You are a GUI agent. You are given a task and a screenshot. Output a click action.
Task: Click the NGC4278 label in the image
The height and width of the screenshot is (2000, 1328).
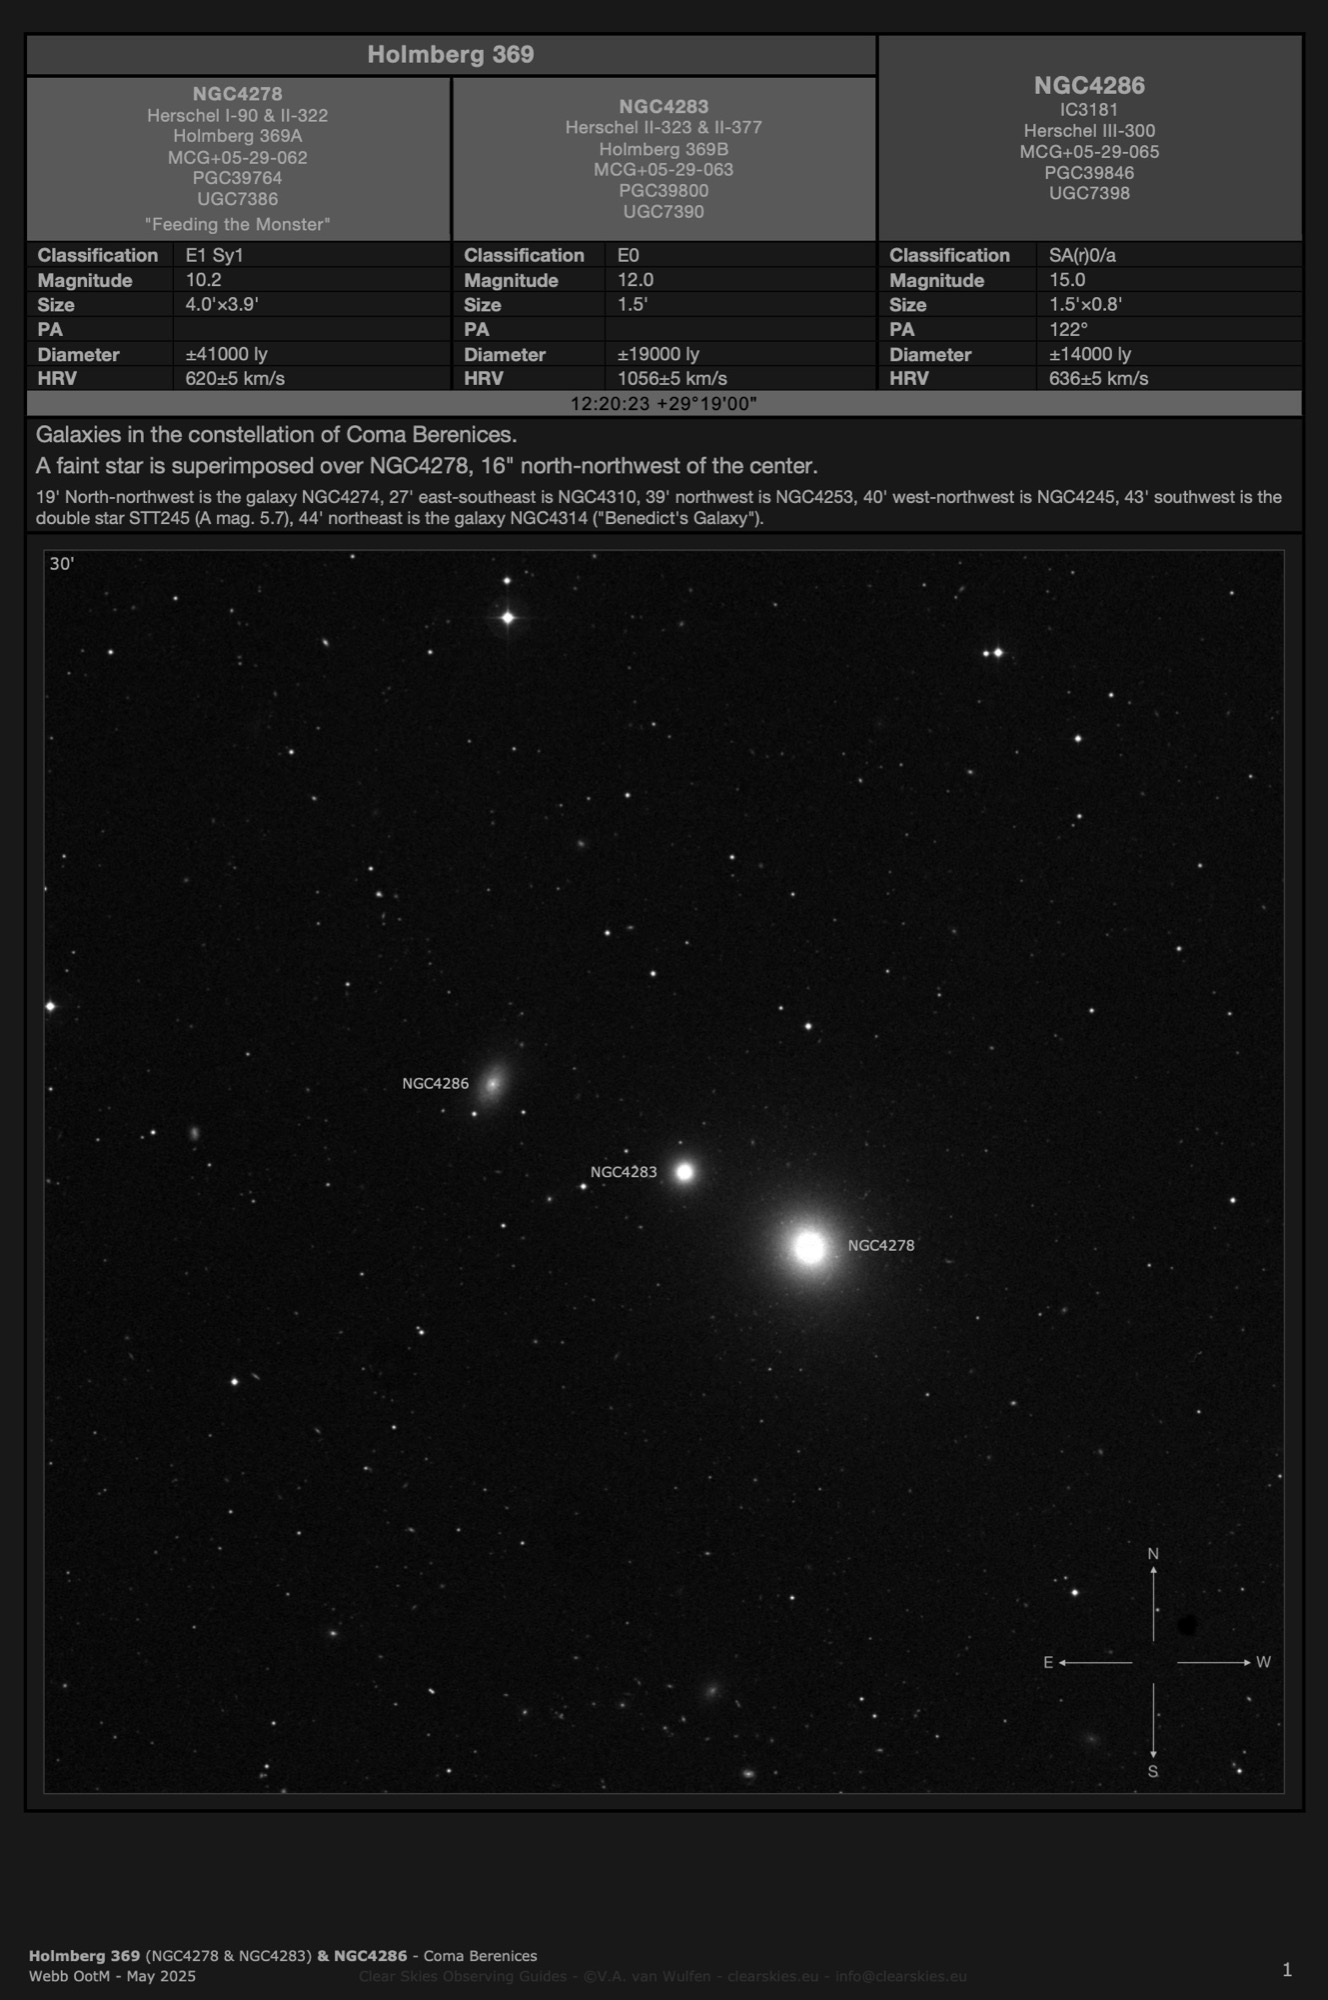pos(881,1245)
